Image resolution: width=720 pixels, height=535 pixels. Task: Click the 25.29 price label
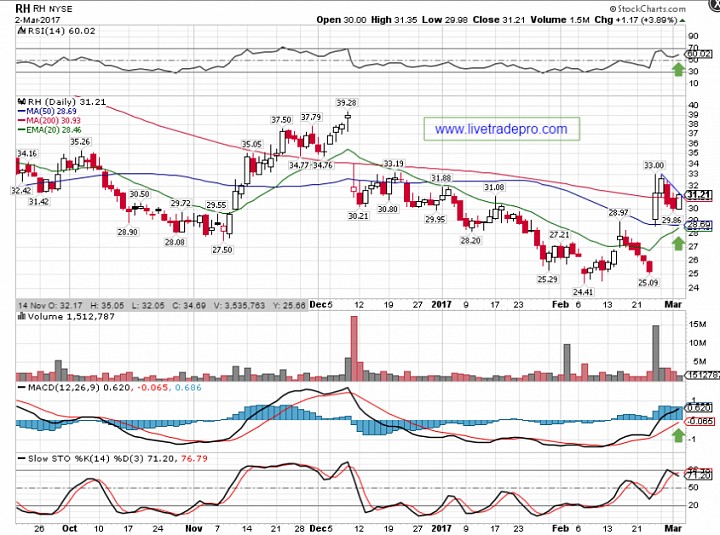[x=547, y=279]
